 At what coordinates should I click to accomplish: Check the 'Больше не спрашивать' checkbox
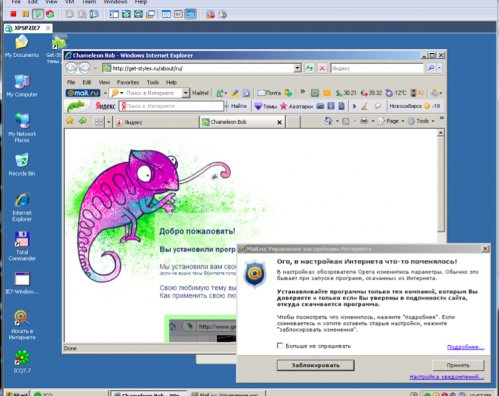[x=280, y=346]
